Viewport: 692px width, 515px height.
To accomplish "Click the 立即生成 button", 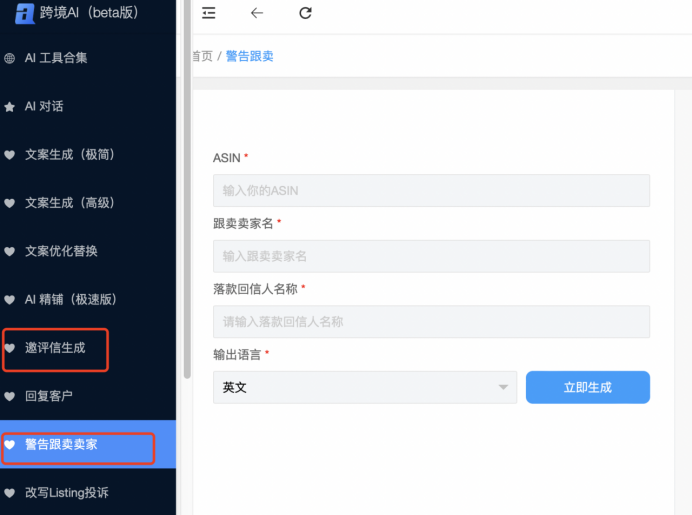I will pos(587,387).
